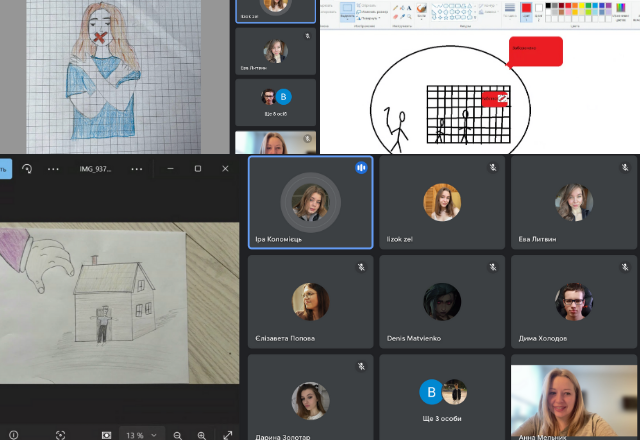This screenshot has width=640, height=440.
Task: Click the Paint selection tool button
Action: click(347, 11)
